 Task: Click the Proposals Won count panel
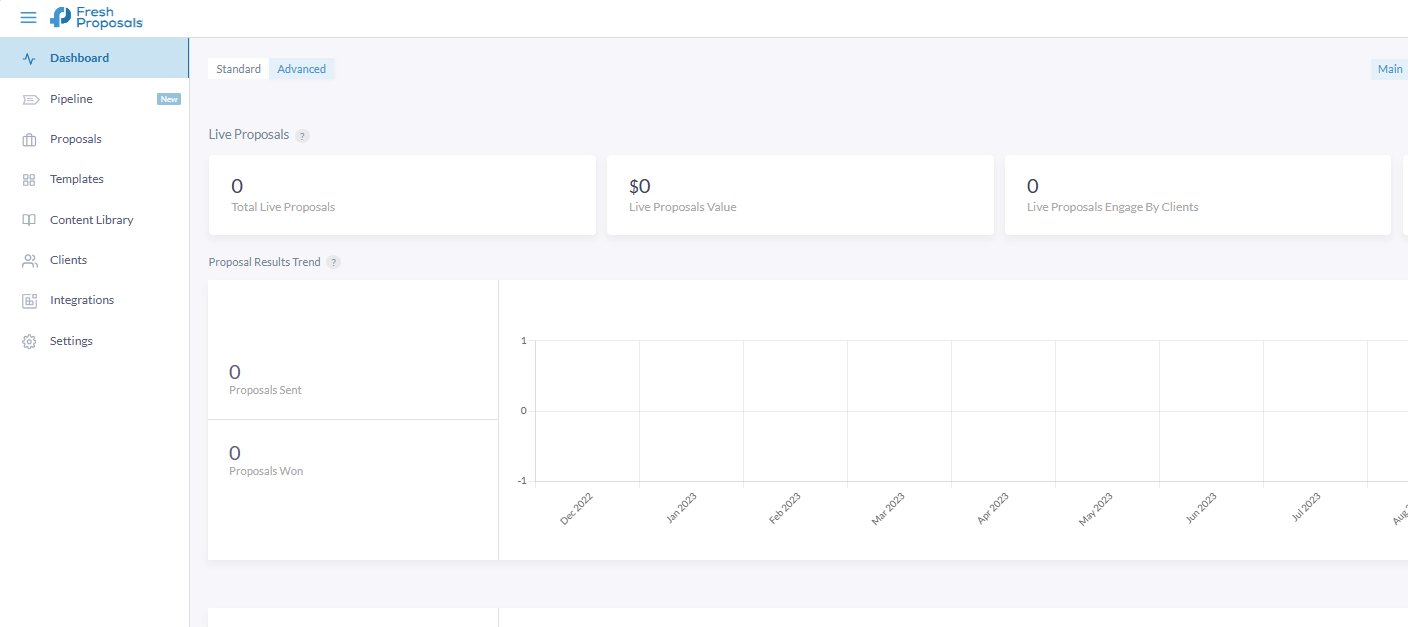[x=353, y=461]
